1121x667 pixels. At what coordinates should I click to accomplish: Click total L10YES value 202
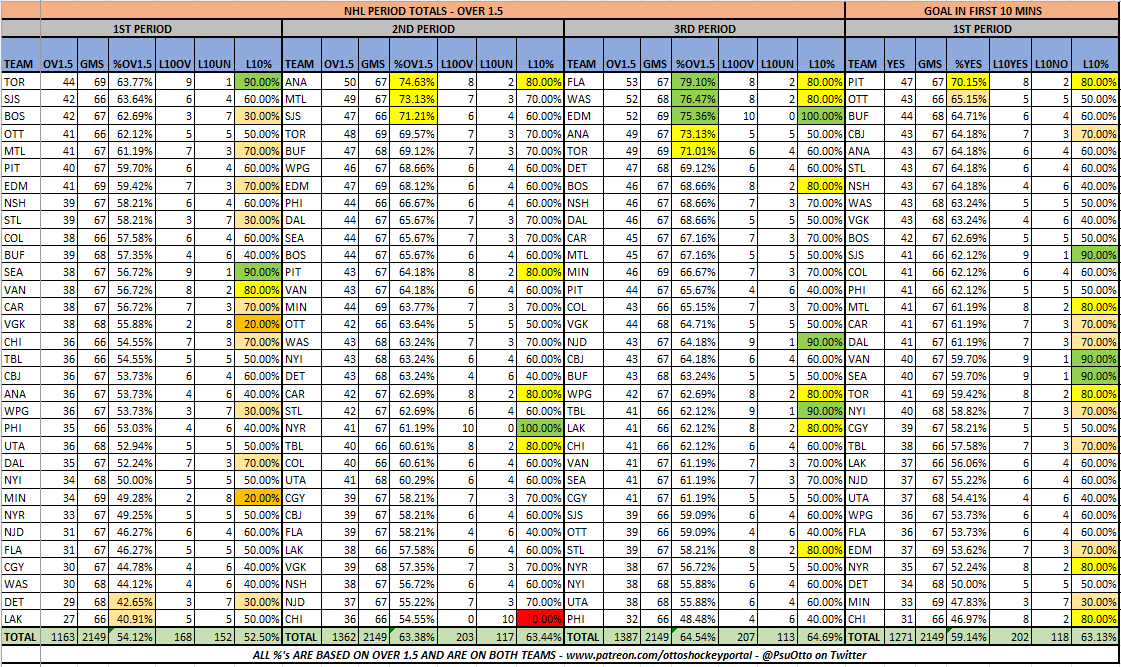coord(1010,636)
